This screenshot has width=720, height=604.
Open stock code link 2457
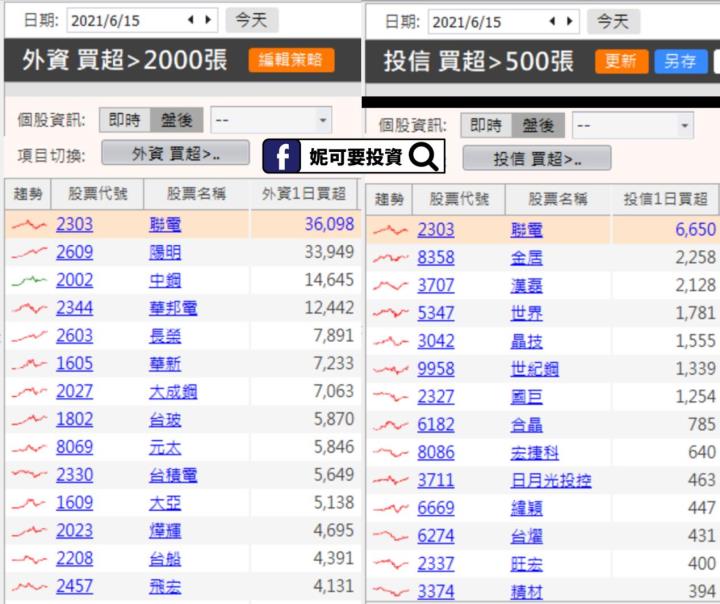pyautogui.click(x=74, y=587)
